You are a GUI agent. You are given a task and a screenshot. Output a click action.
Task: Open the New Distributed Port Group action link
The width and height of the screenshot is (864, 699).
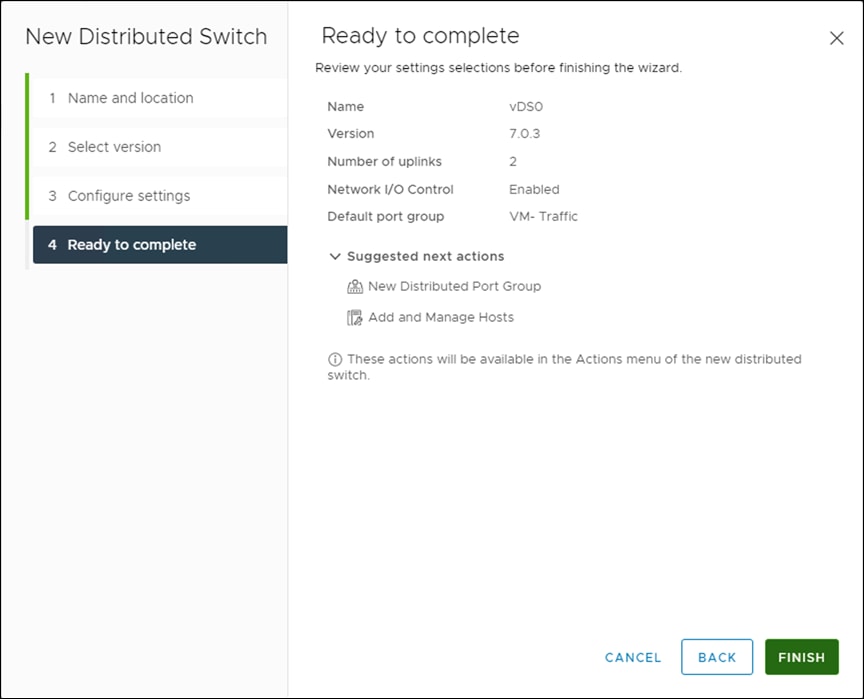(455, 286)
